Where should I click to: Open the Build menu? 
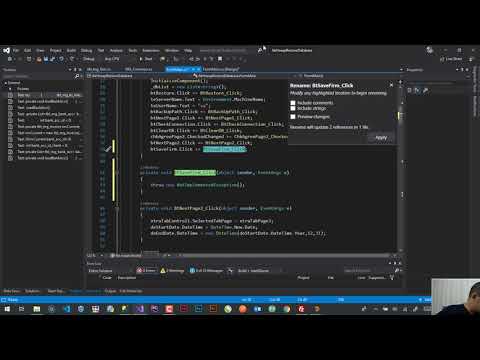click(x=71, y=50)
